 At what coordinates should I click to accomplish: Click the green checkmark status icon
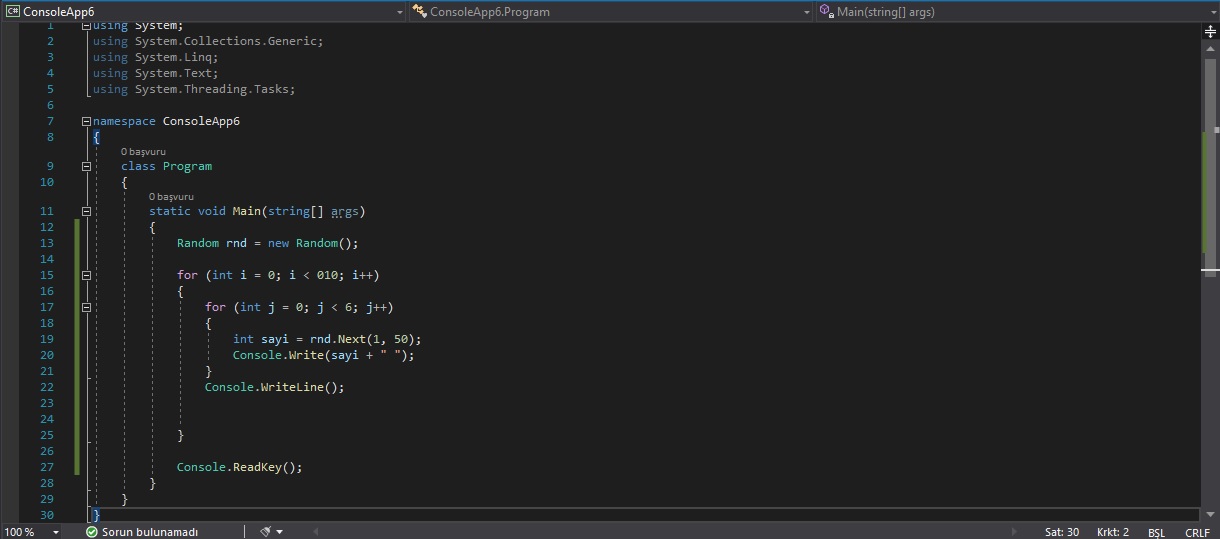coord(91,532)
